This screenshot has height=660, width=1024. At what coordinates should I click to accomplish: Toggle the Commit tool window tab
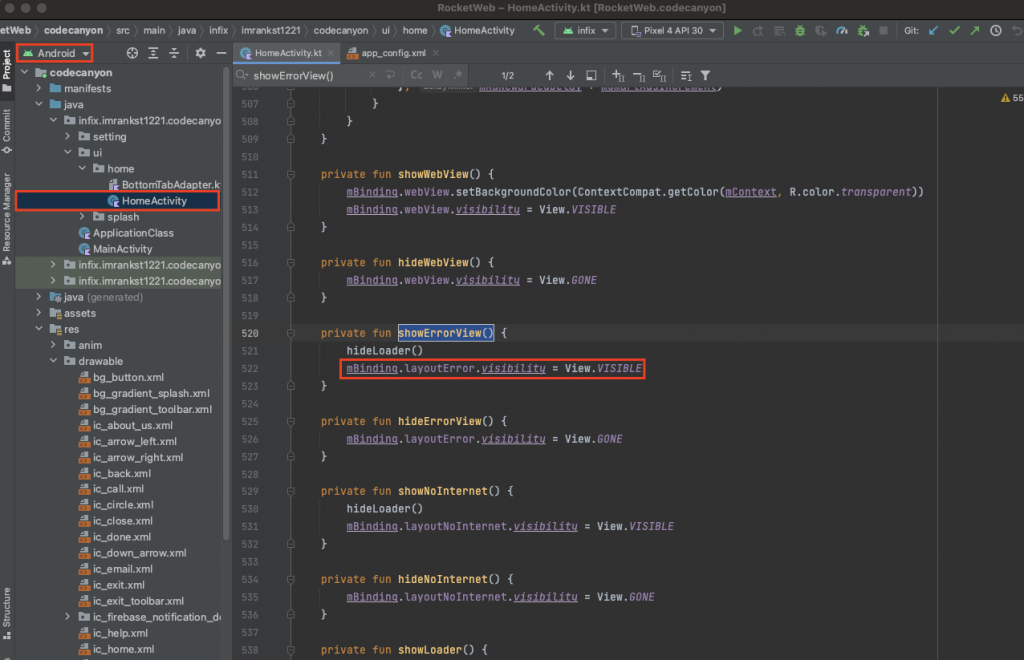[x=7, y=131]
